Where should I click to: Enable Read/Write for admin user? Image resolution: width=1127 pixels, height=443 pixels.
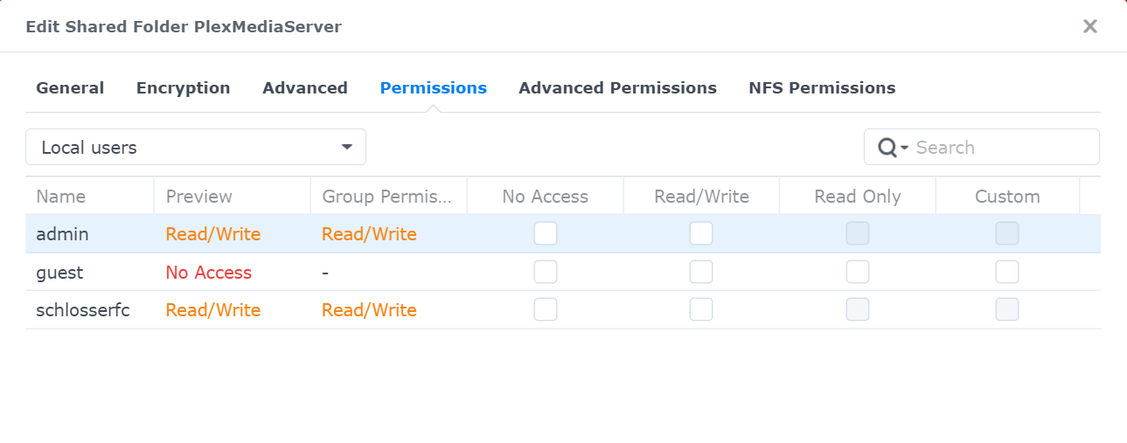click(x=701, y=234)
